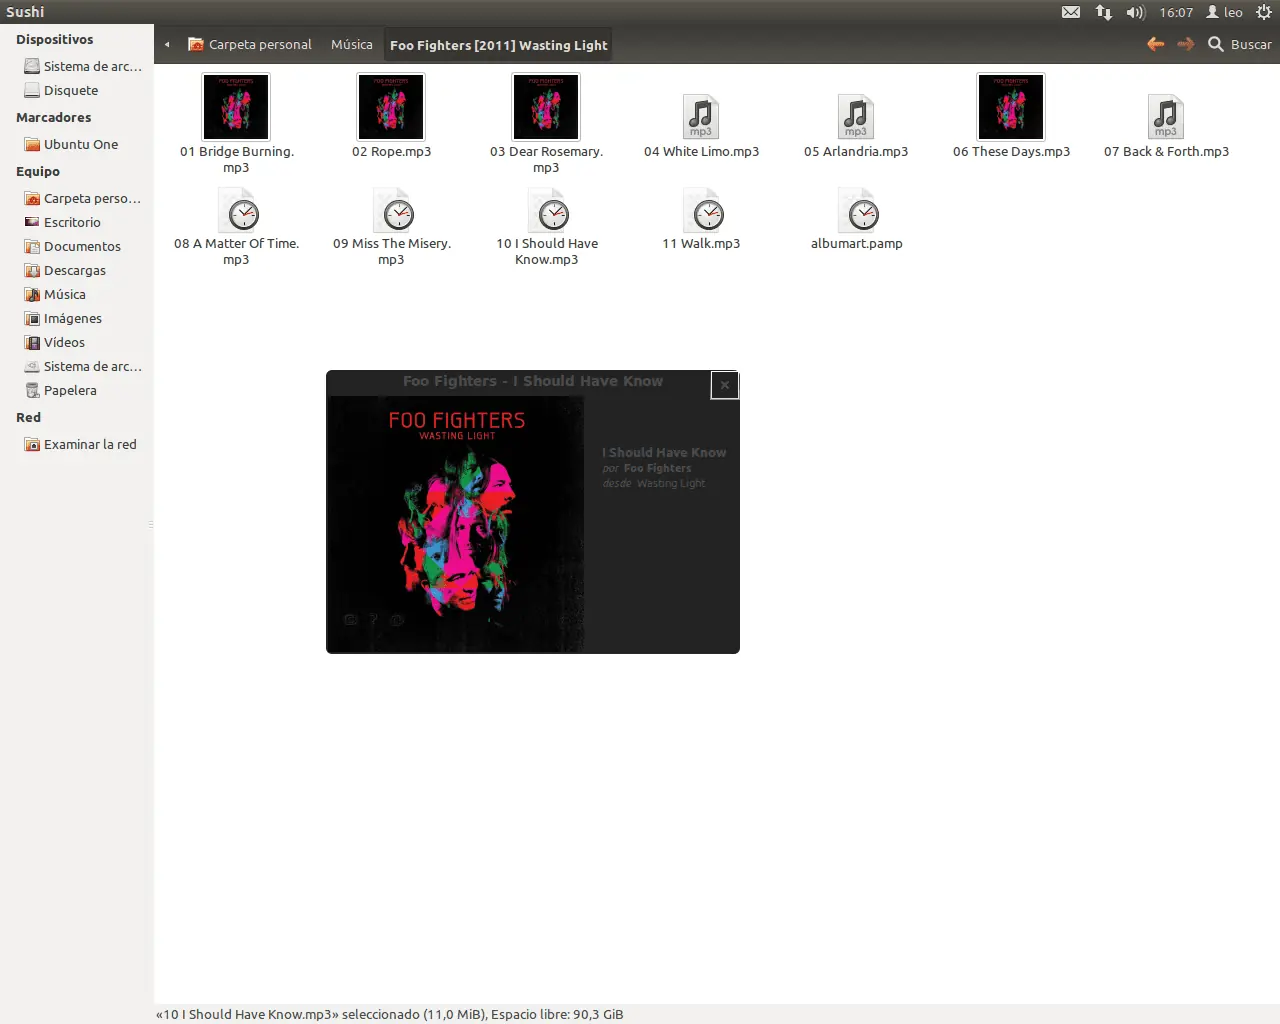The height and width of the screenshot is (1024, 1280).
Task: Select the 06 These Days.mp3 file icon
Action: [x=1011, y=107]
